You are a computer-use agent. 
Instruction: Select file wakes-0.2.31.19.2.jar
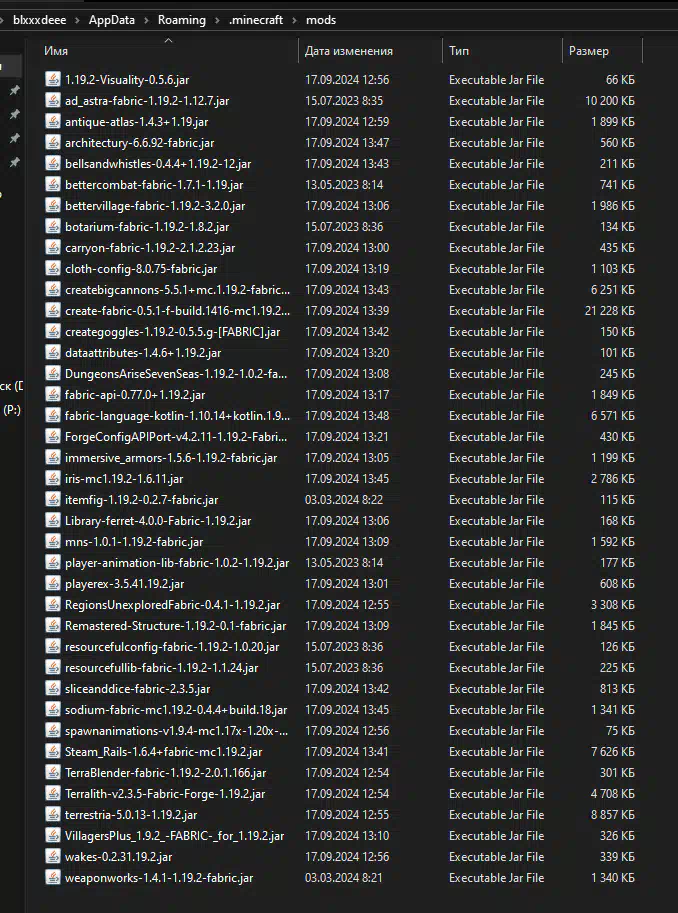[x=118, y=856]
